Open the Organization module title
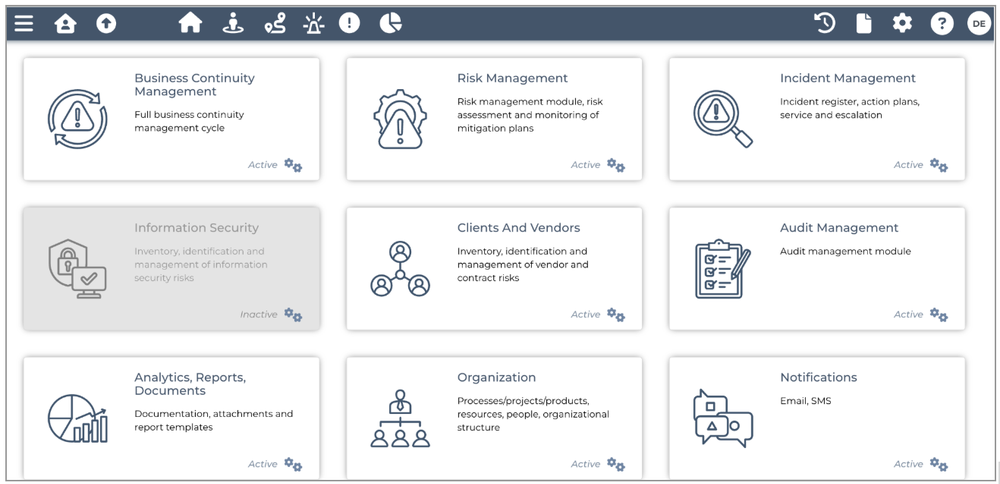1000x484 pixels. point(496,378)
